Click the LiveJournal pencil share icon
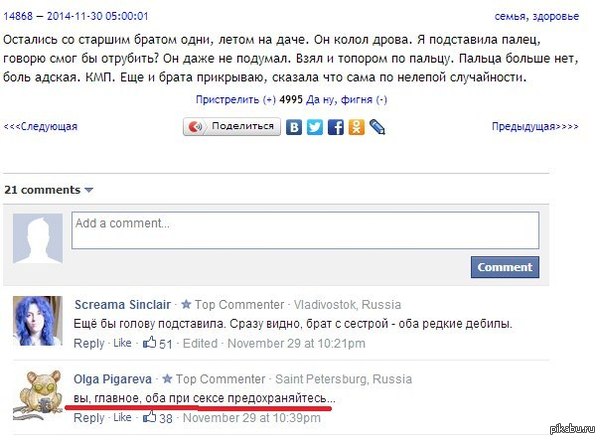The image size is (600, 440). pyautogui.click(x=377, y=127)
